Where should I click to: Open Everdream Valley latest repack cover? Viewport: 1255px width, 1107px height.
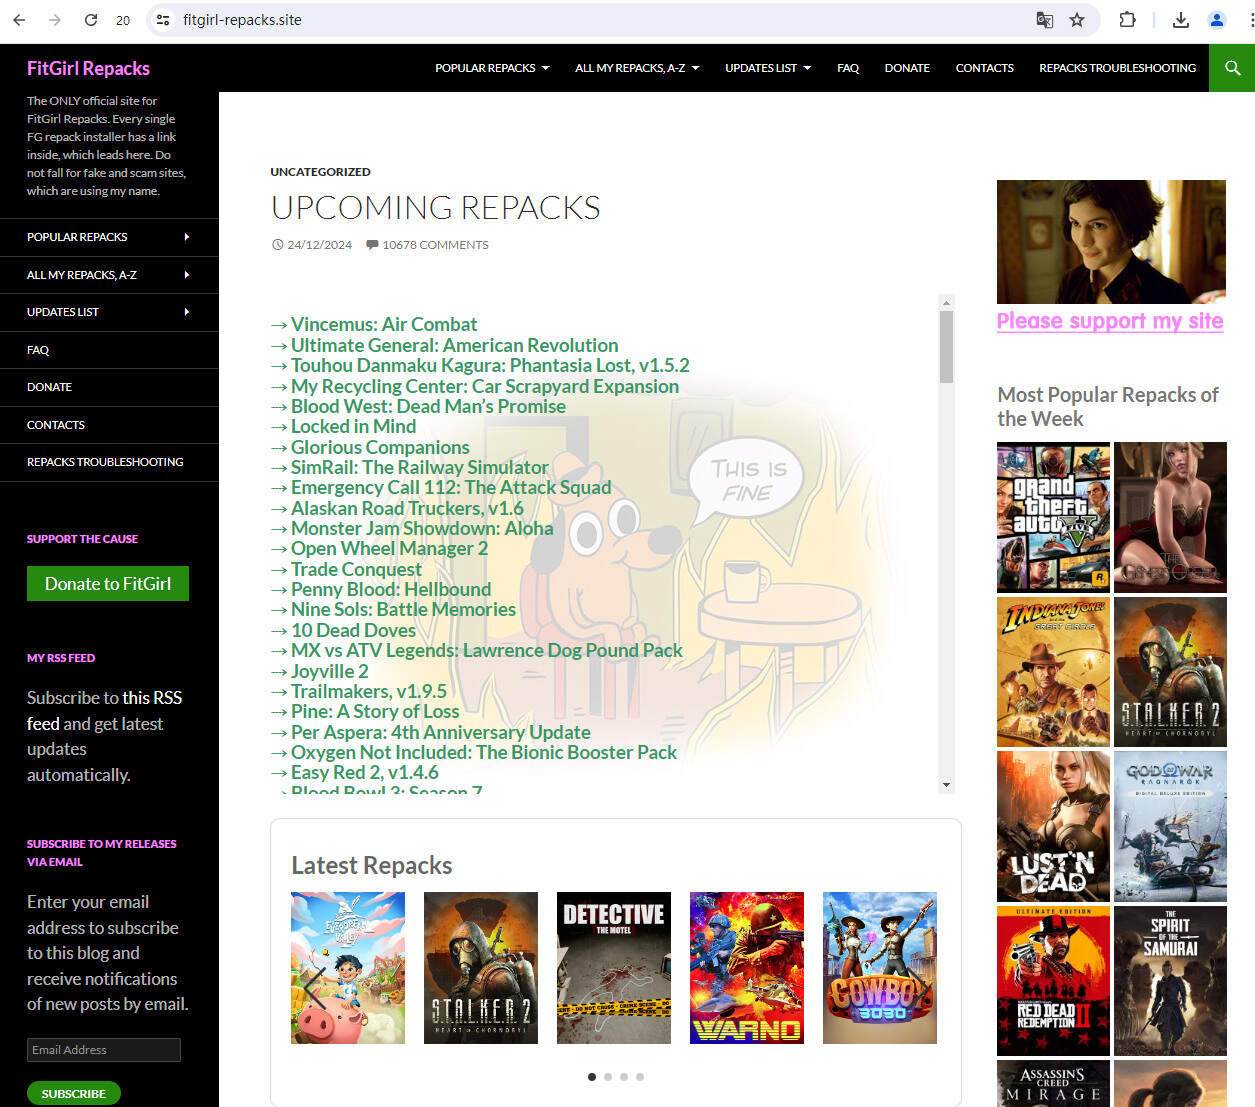(x=348, y=968)
